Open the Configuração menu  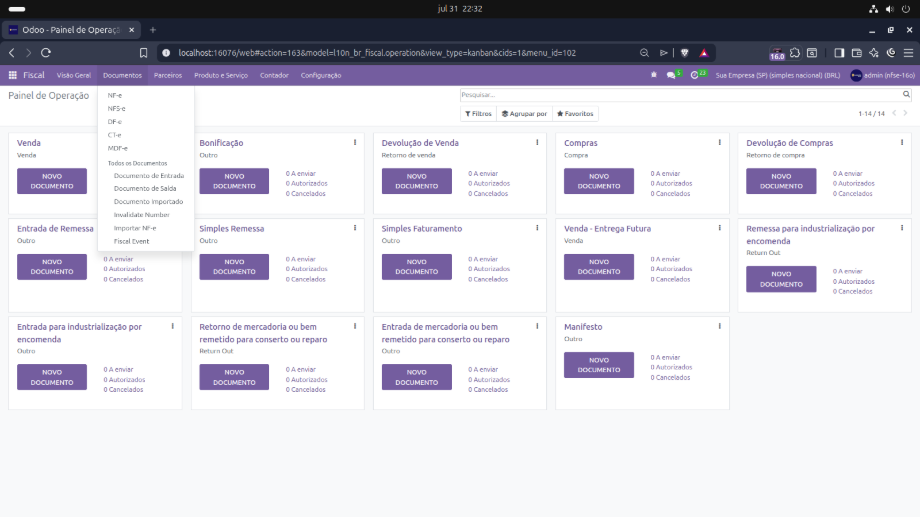pos(321,75)
